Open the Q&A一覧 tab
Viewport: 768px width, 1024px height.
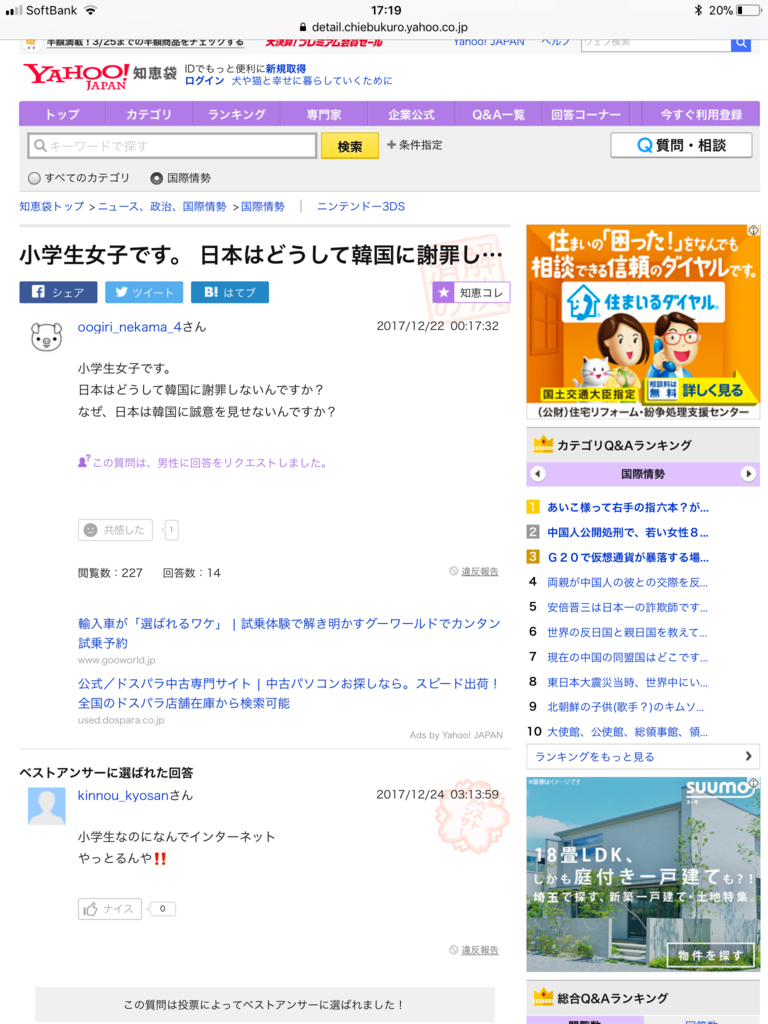[498, 114]
